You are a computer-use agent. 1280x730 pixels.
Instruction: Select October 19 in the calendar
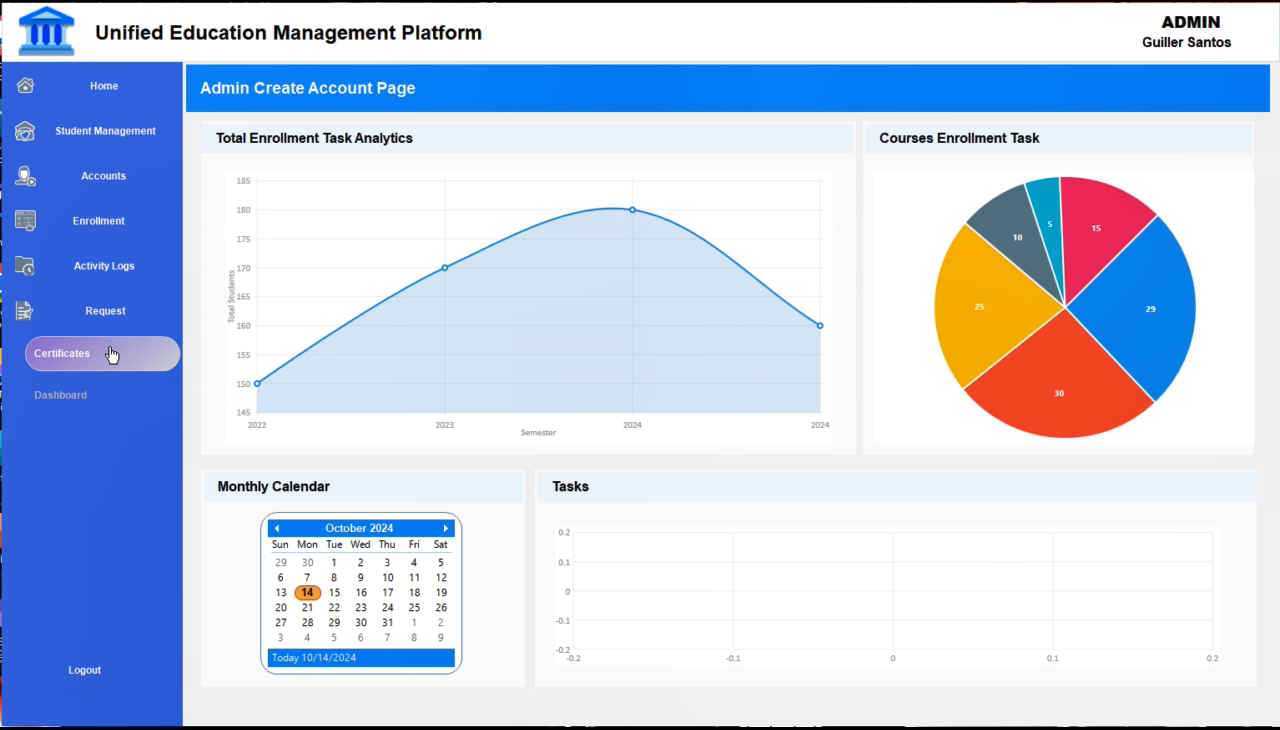[441, 592]
